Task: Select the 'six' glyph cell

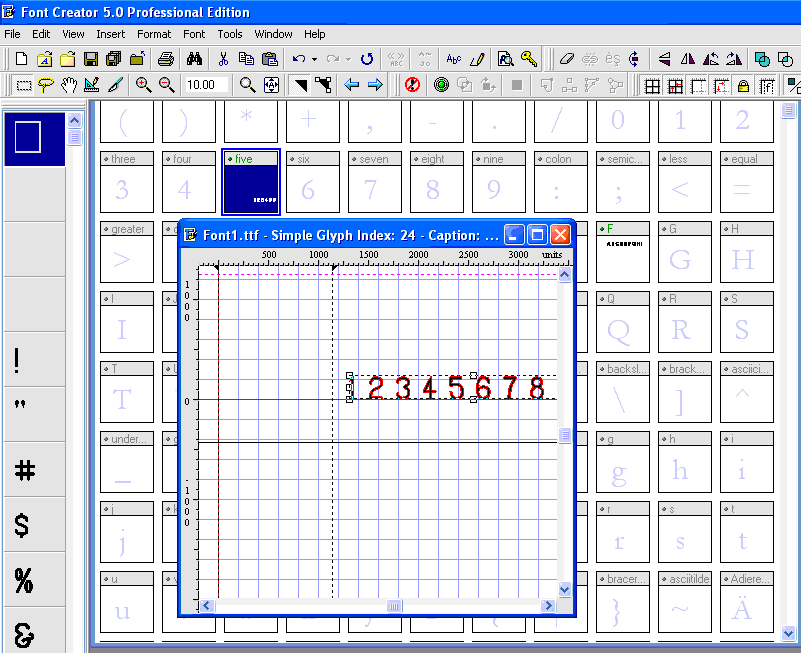Action: tap(313, 182)
